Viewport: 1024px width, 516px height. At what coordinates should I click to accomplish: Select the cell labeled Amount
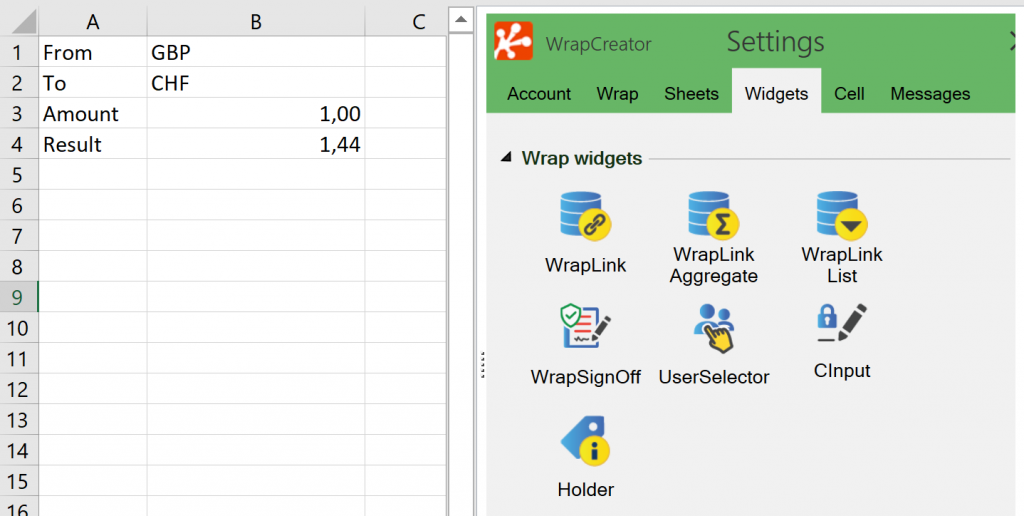click(93, 114)
